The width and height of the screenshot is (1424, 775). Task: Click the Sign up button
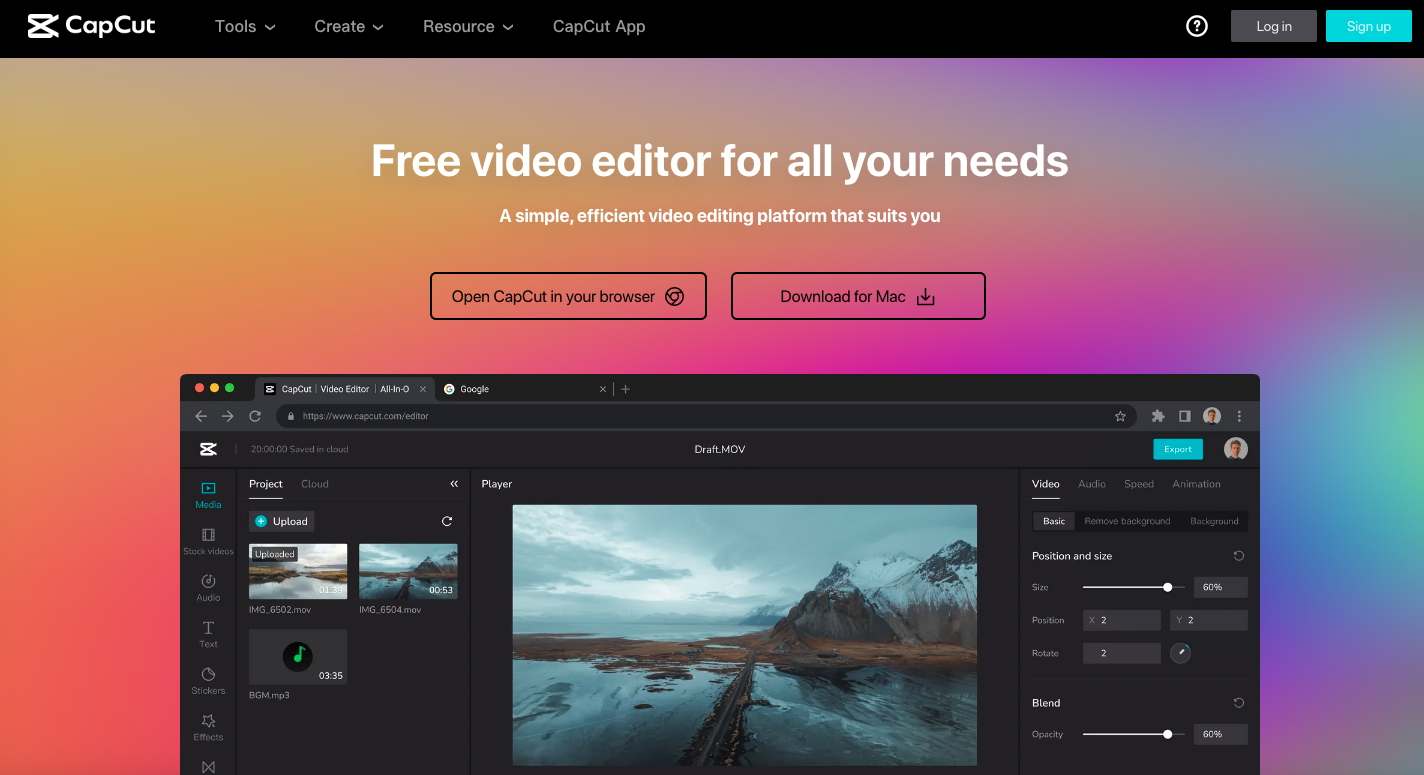pyautogui.click(x=1369, y=26)
